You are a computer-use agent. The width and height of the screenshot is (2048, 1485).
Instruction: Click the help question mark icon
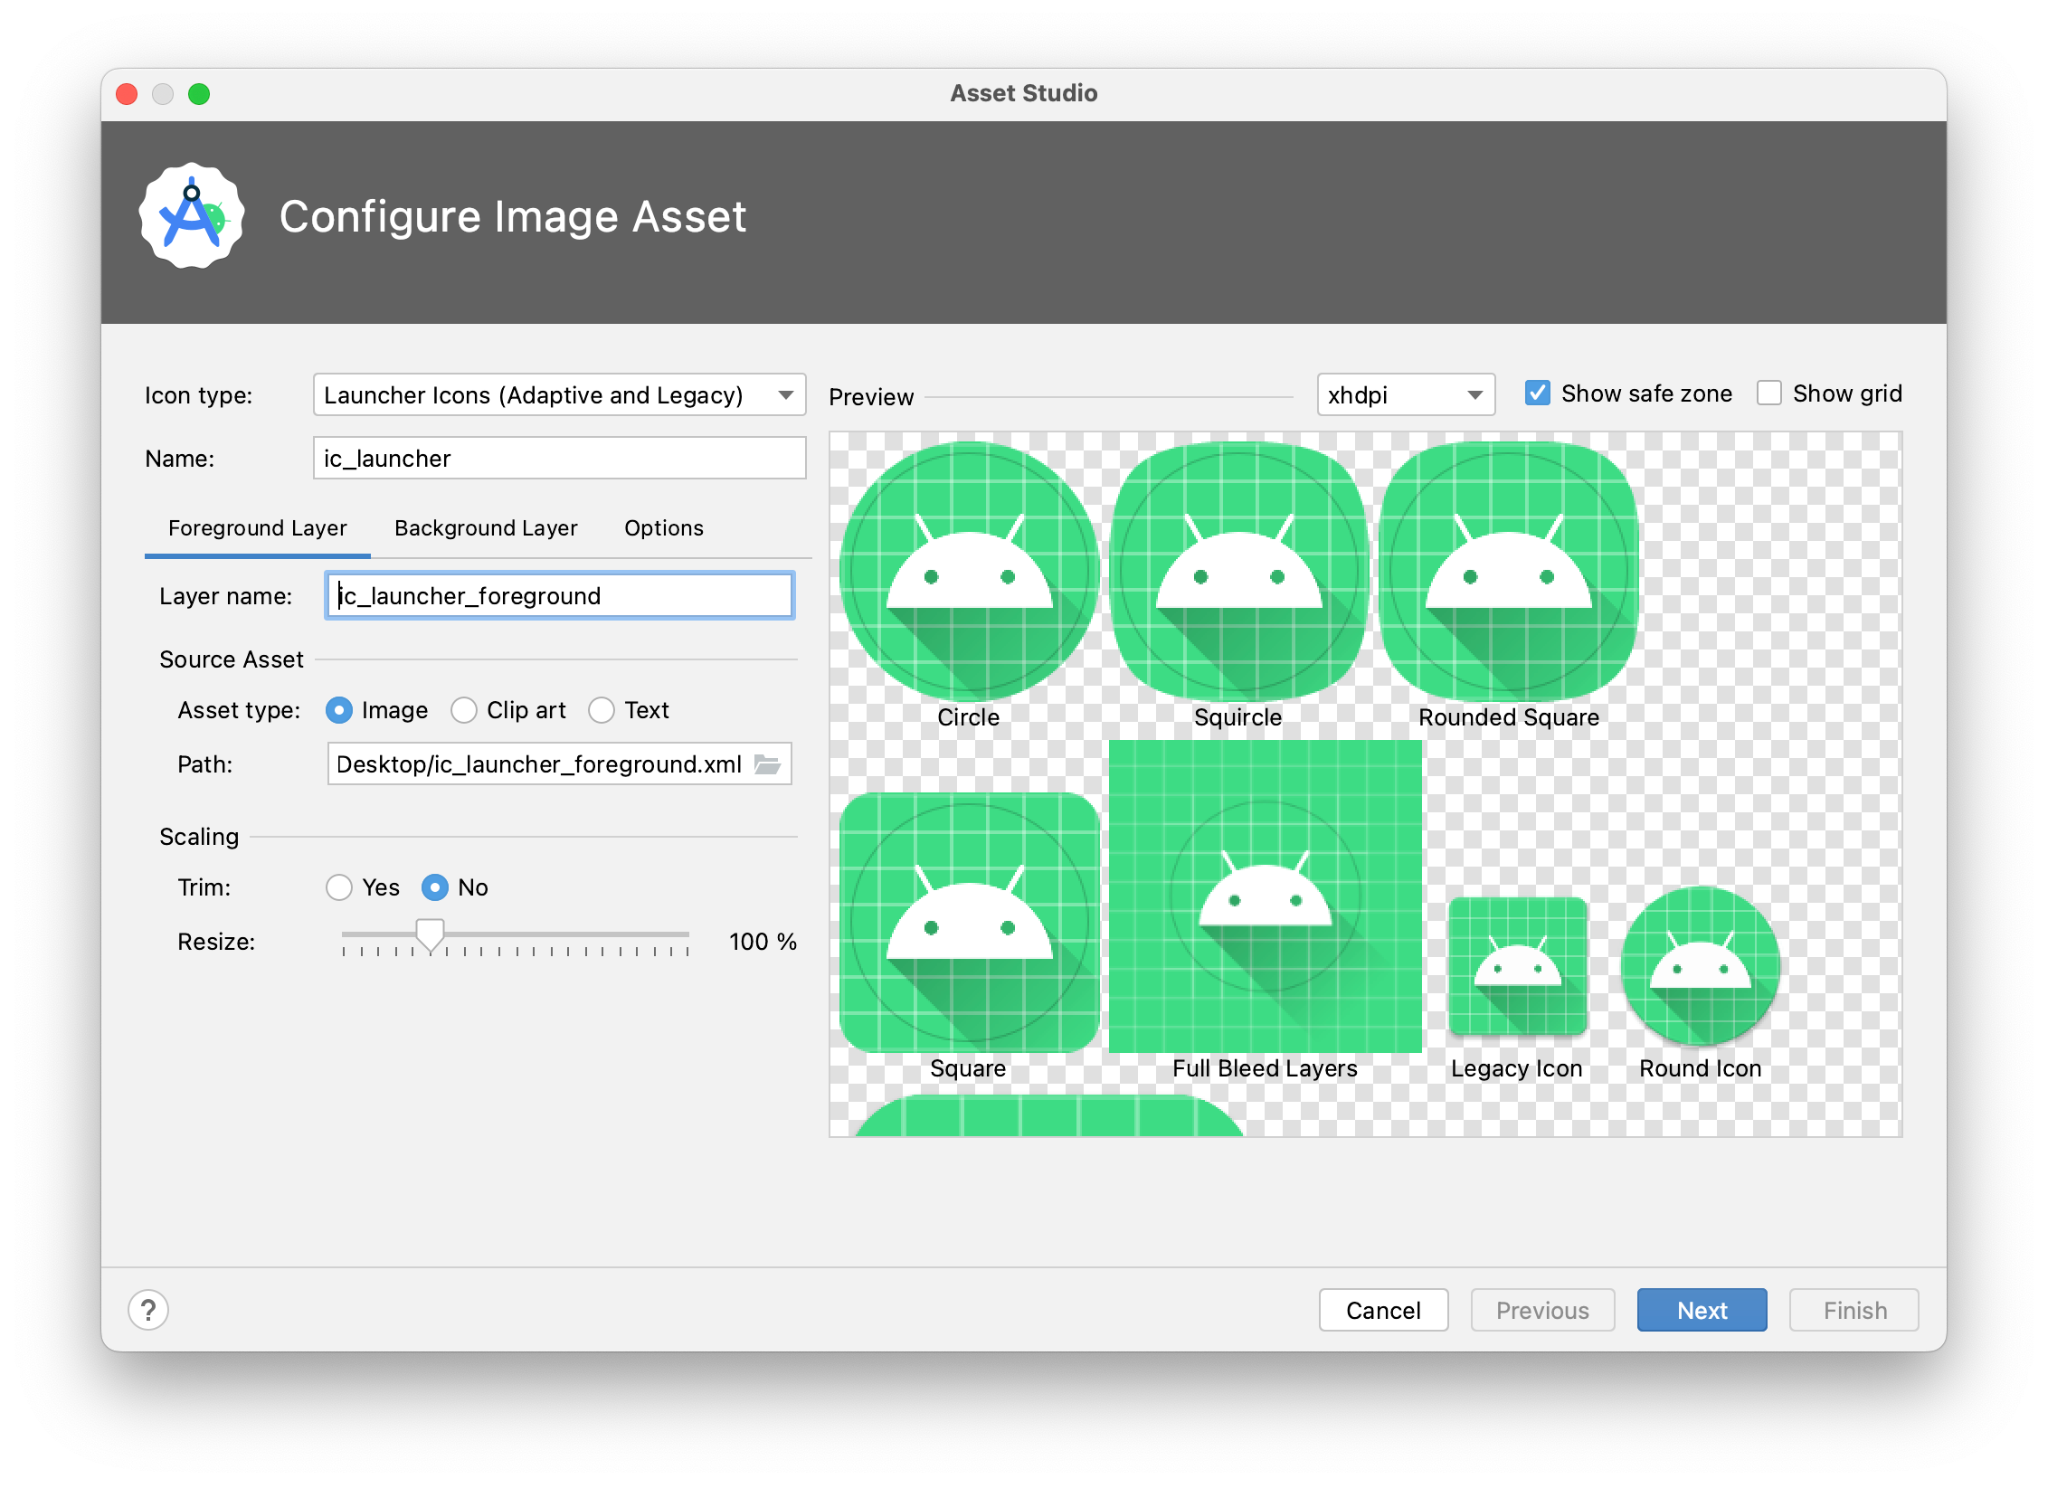148,1310
